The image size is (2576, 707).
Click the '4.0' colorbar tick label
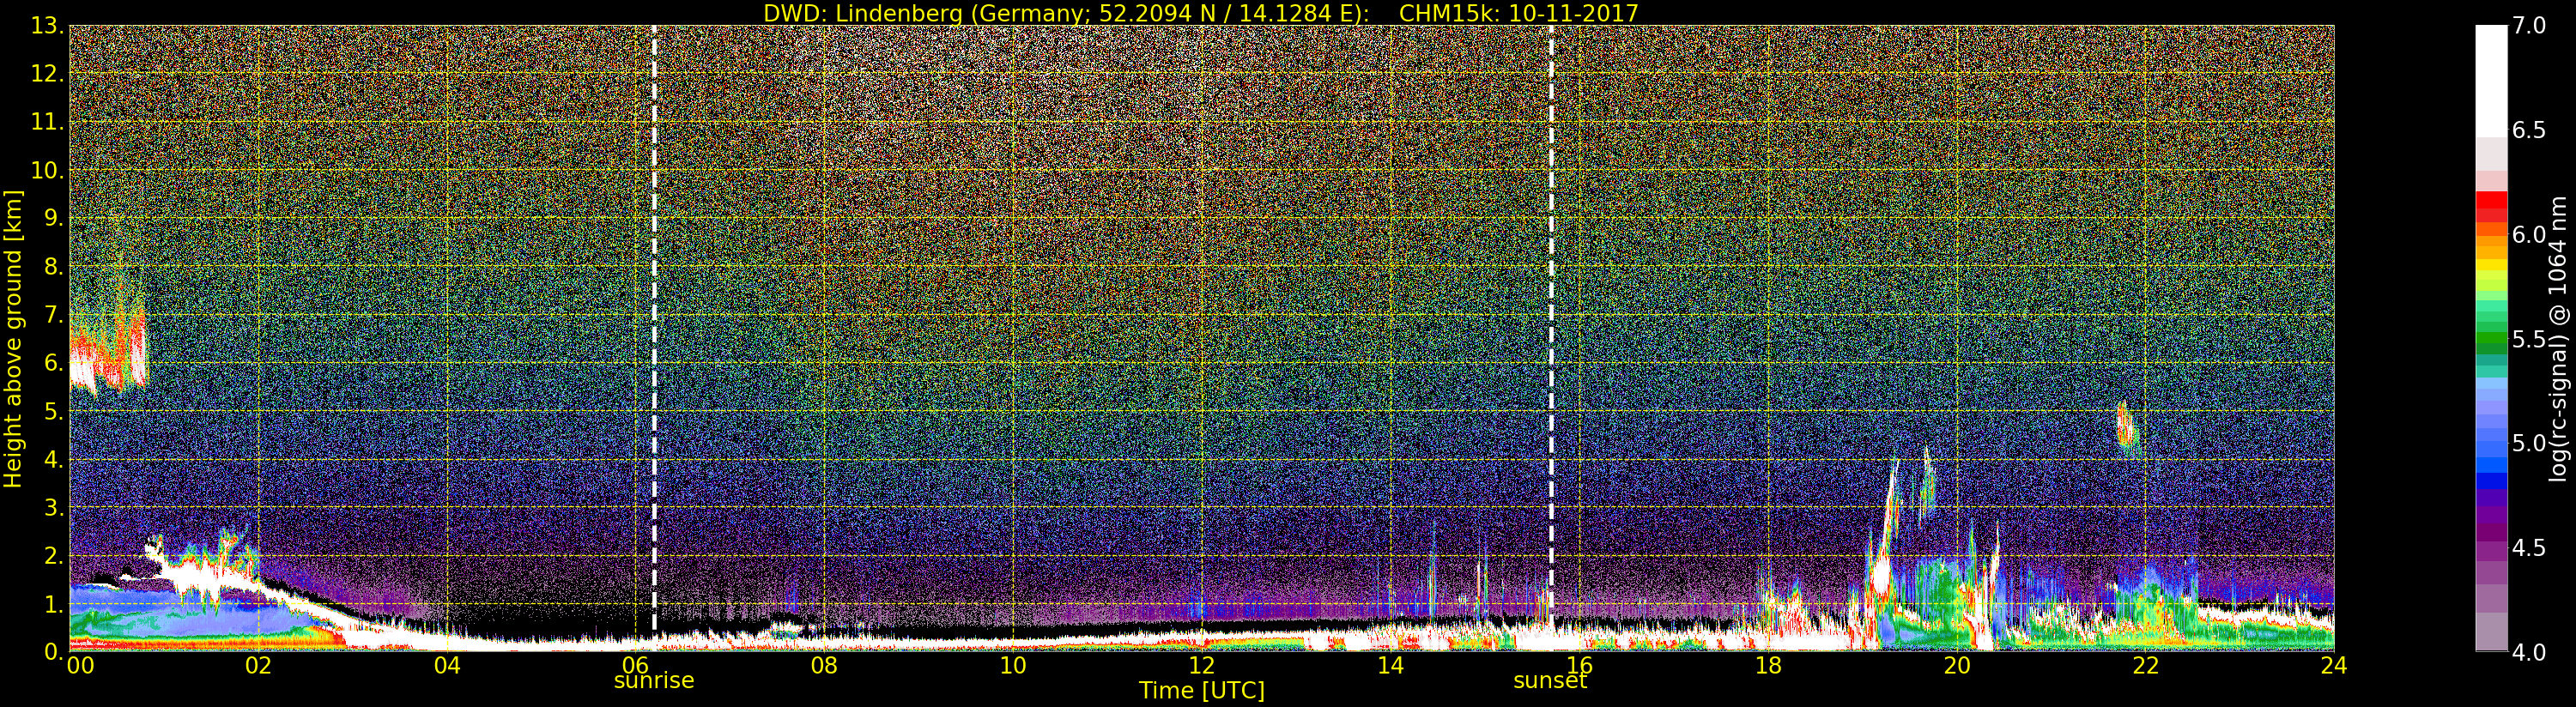point(2529,652)
